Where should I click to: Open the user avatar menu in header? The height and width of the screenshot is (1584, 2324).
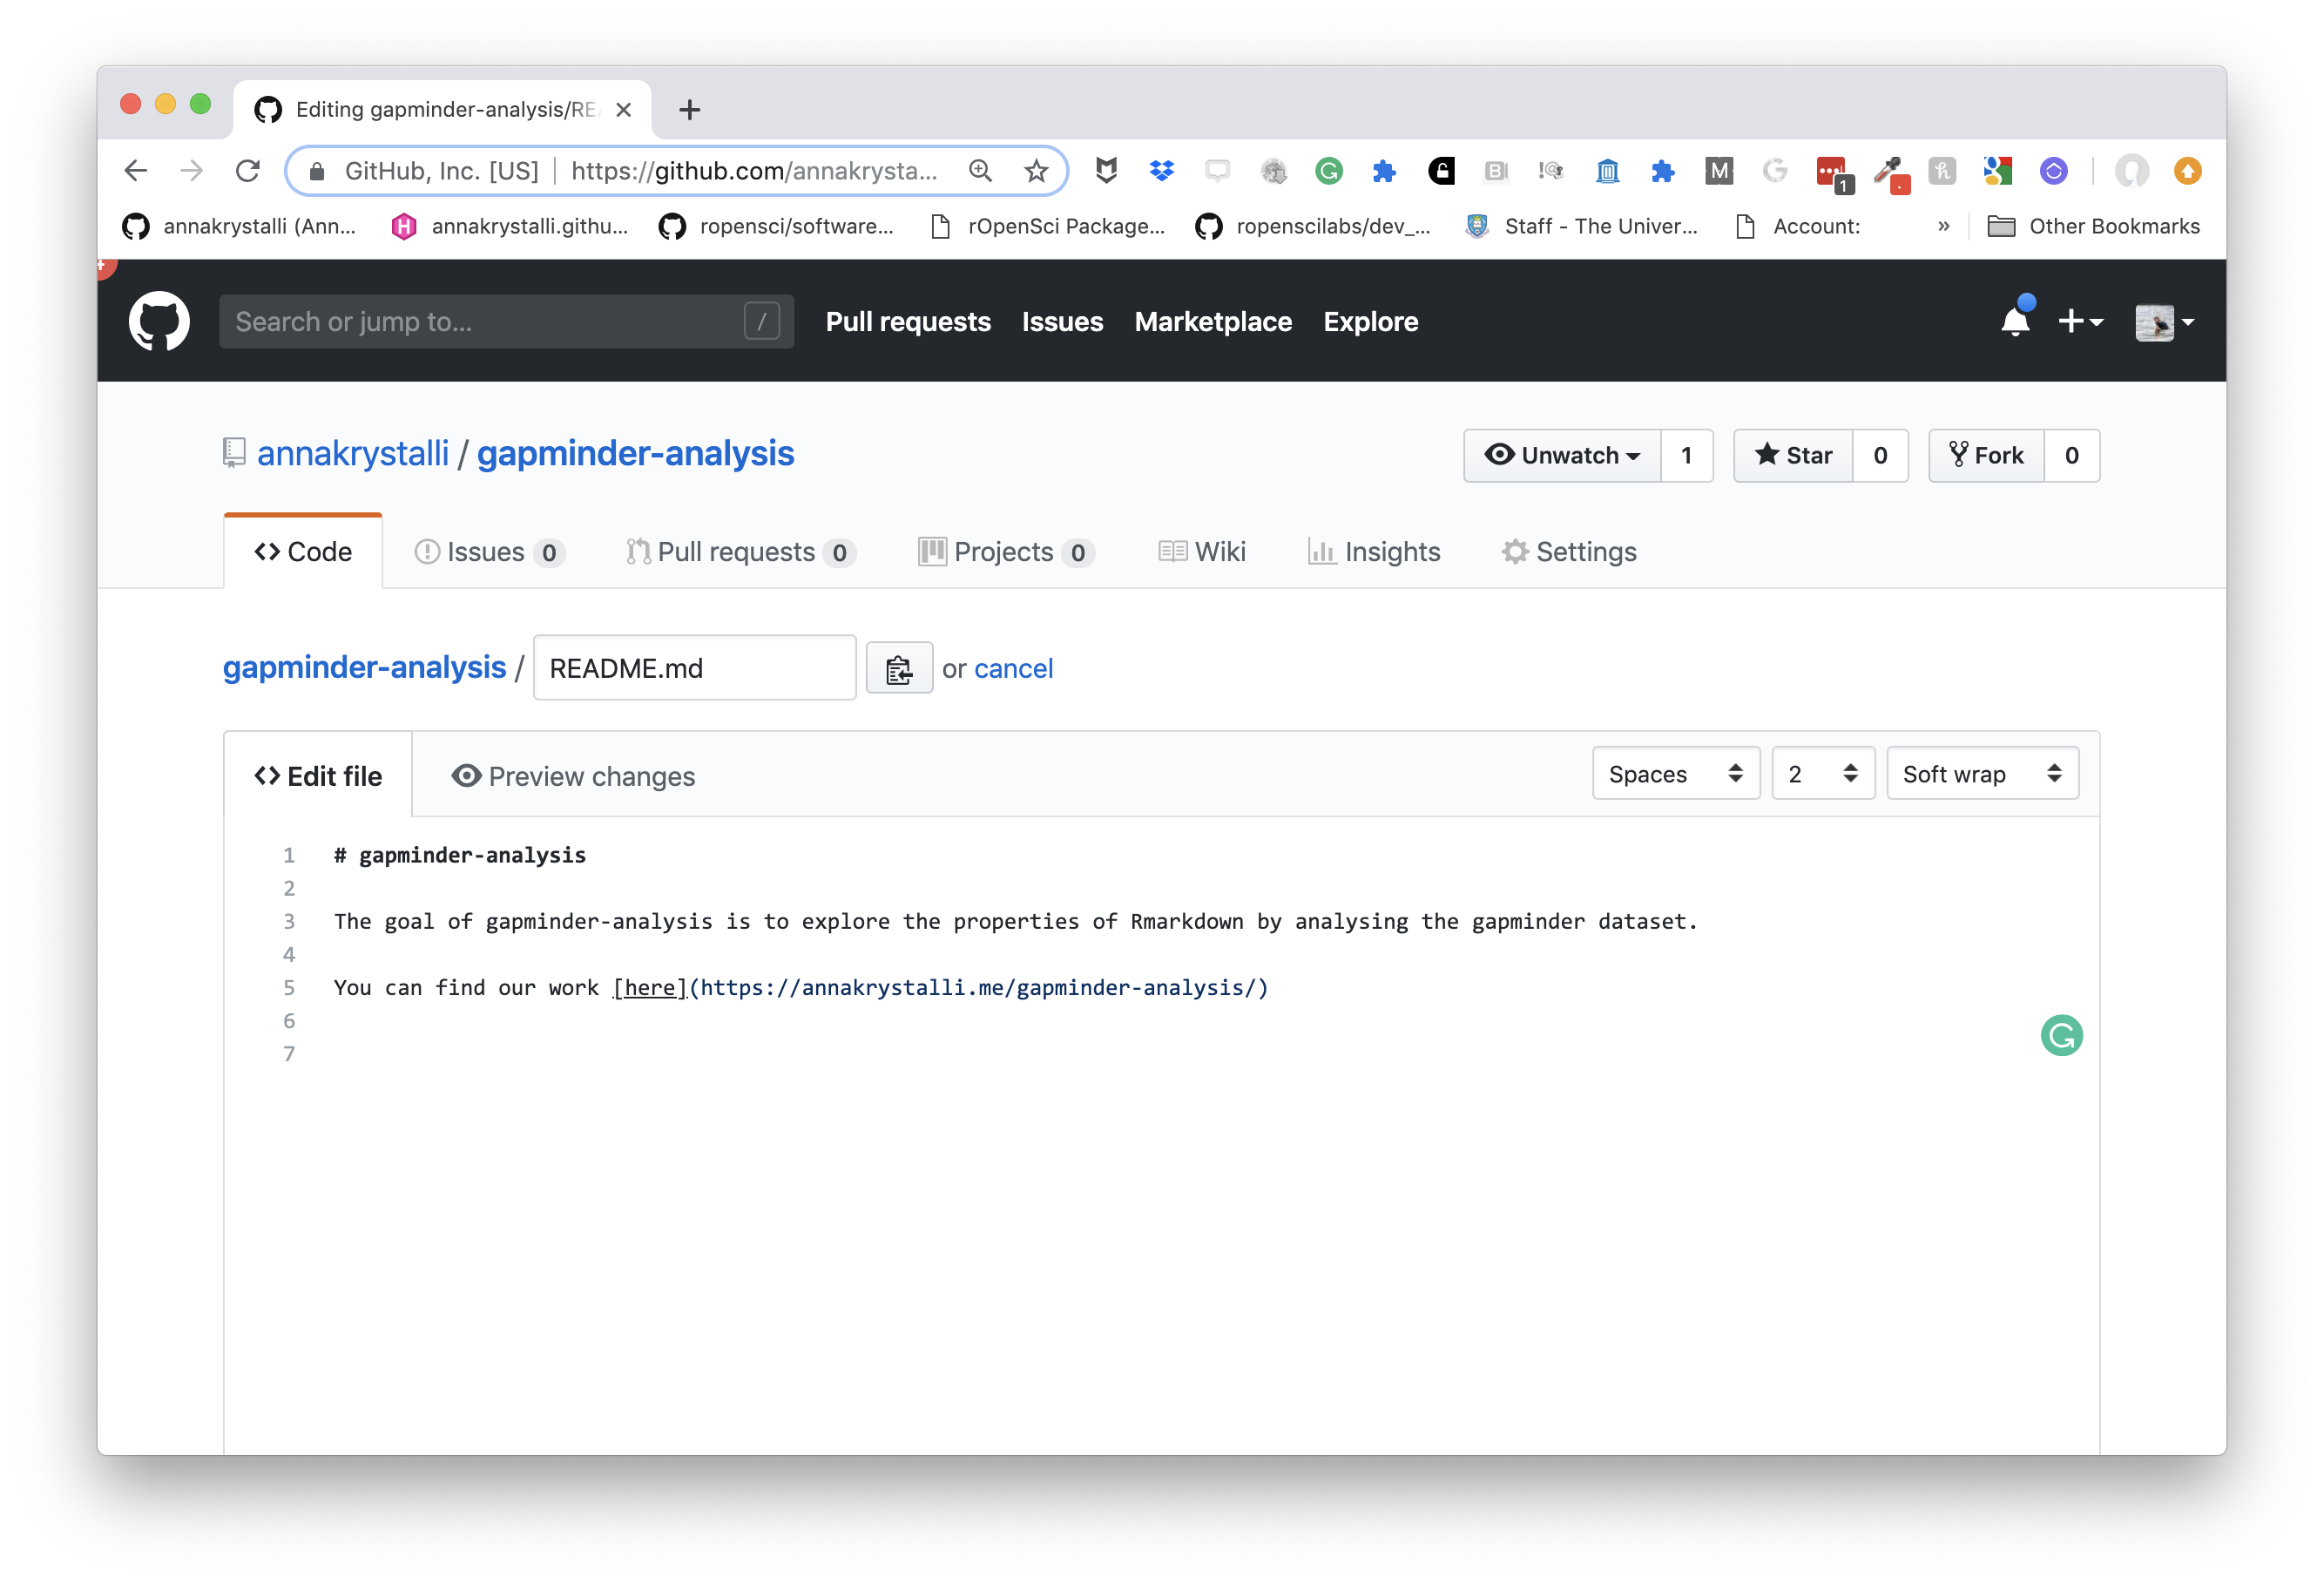2164,321
